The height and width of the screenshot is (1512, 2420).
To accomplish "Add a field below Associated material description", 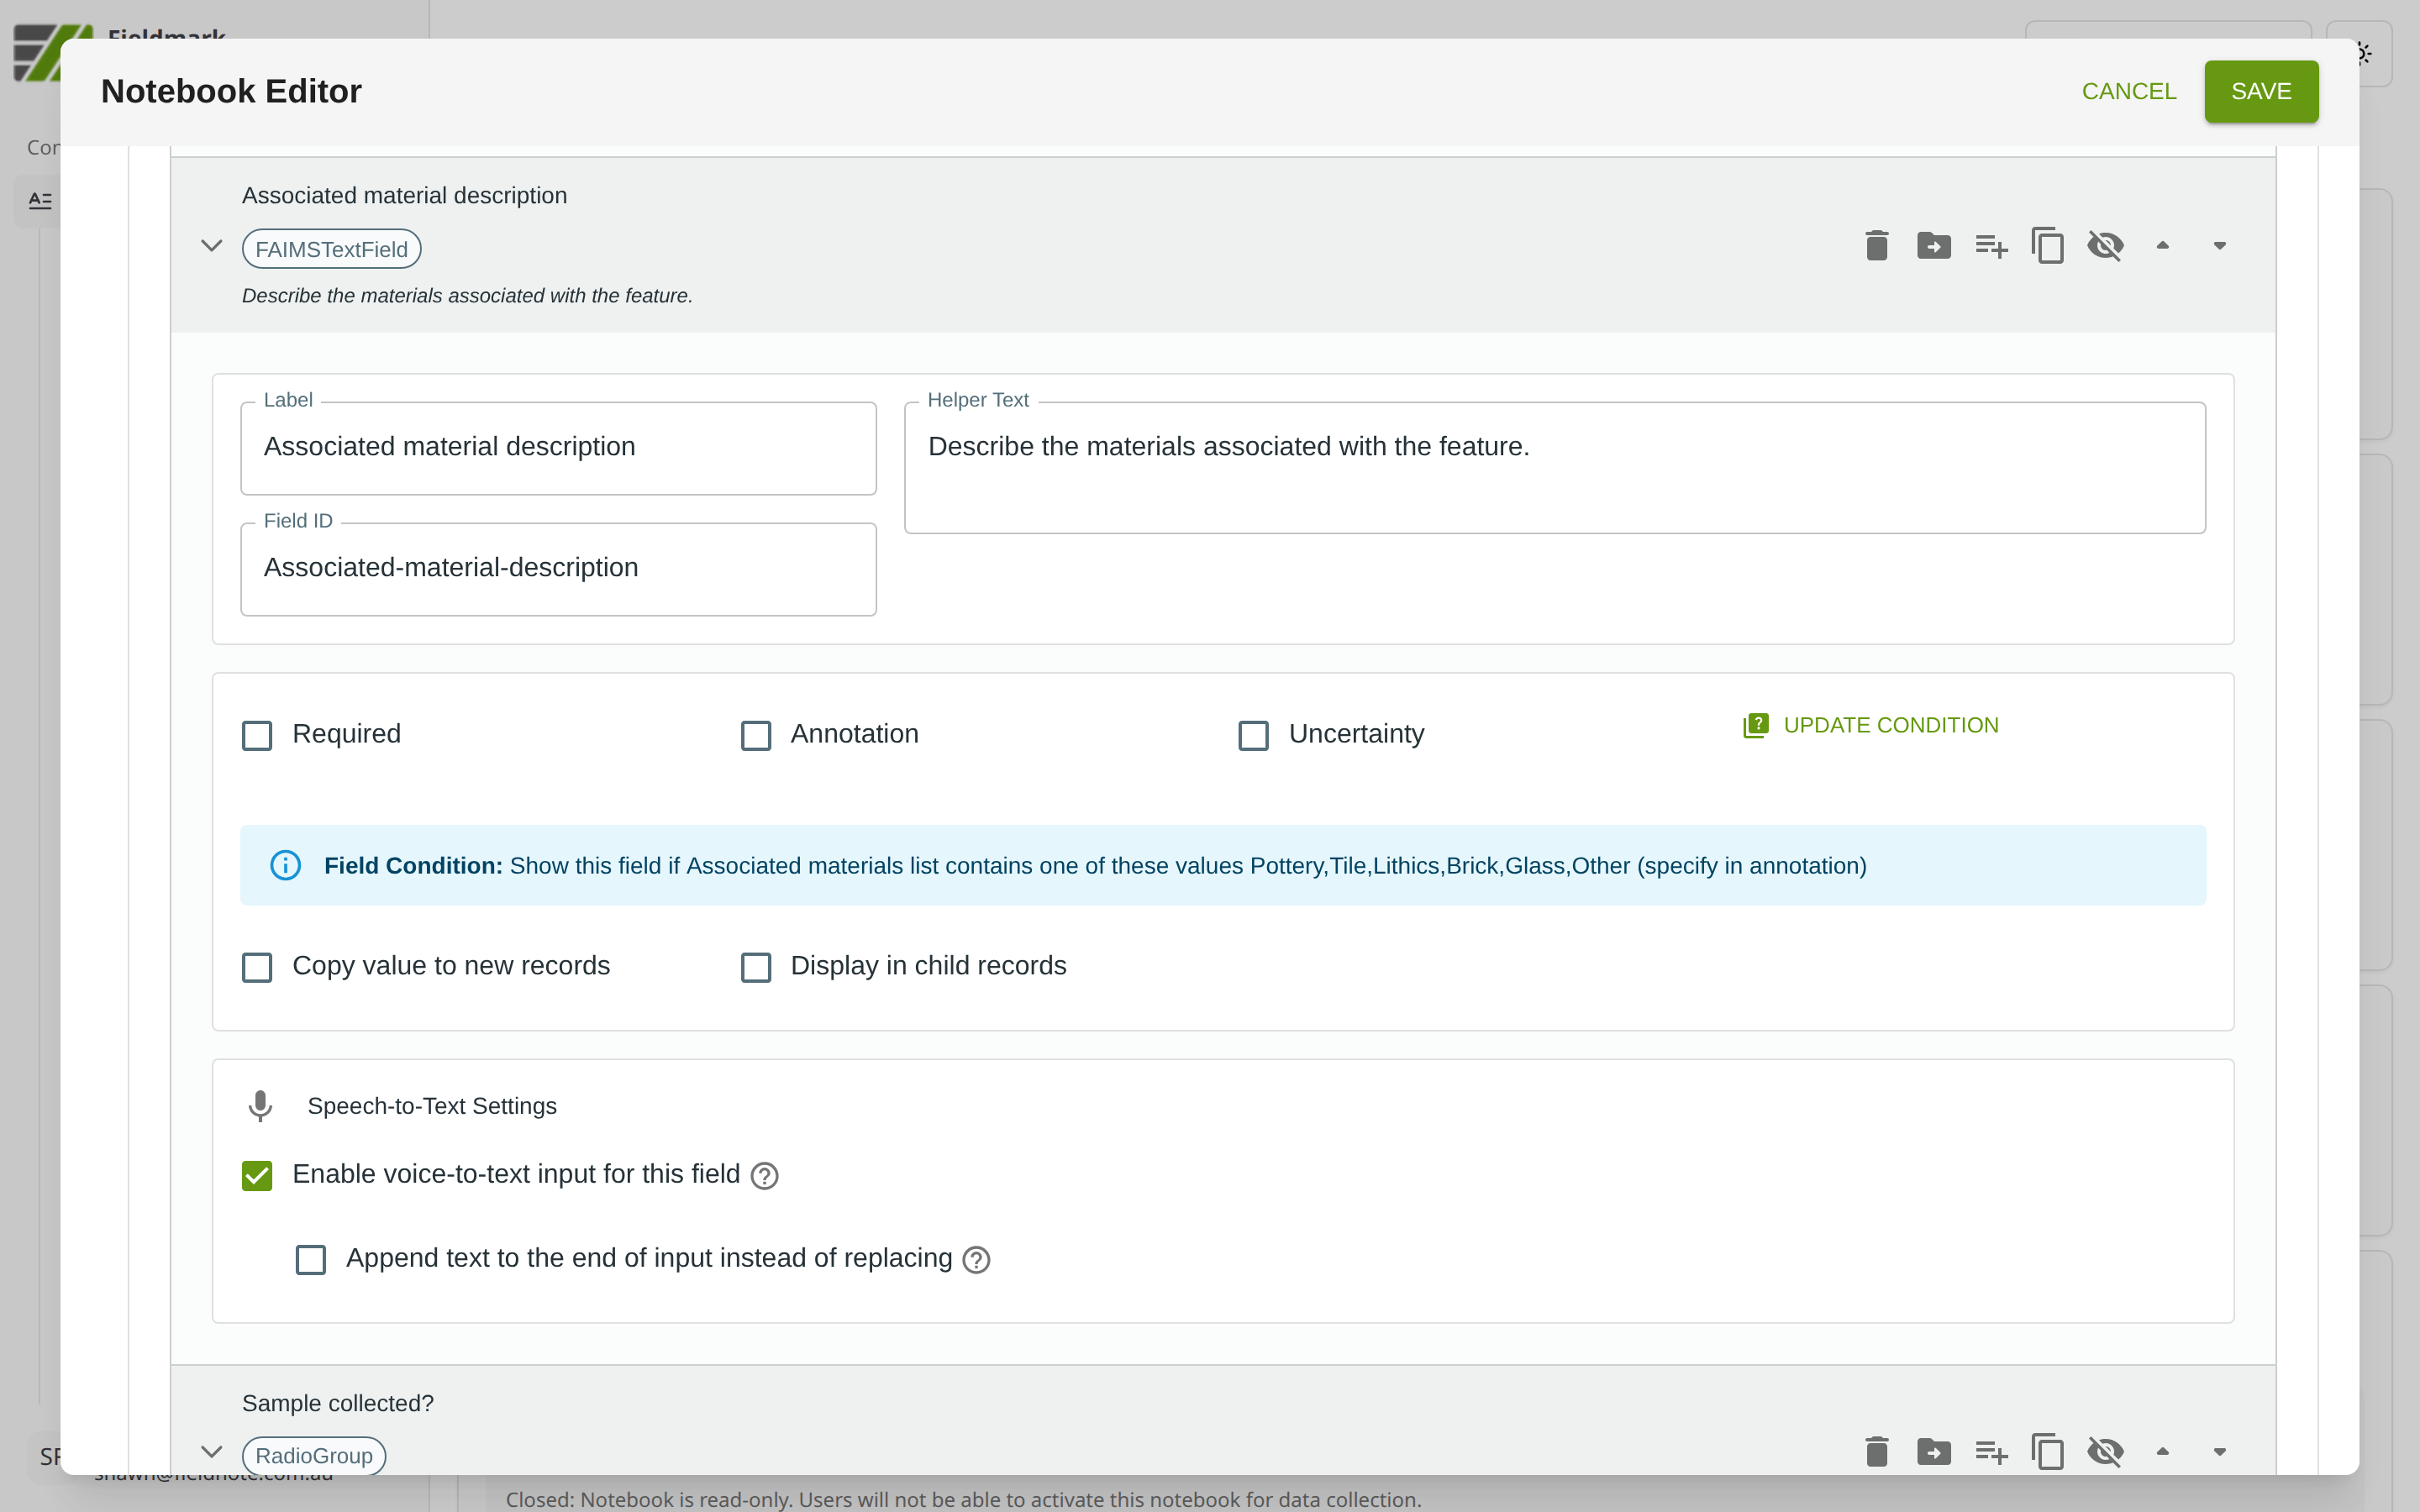I will point(1990,246).
